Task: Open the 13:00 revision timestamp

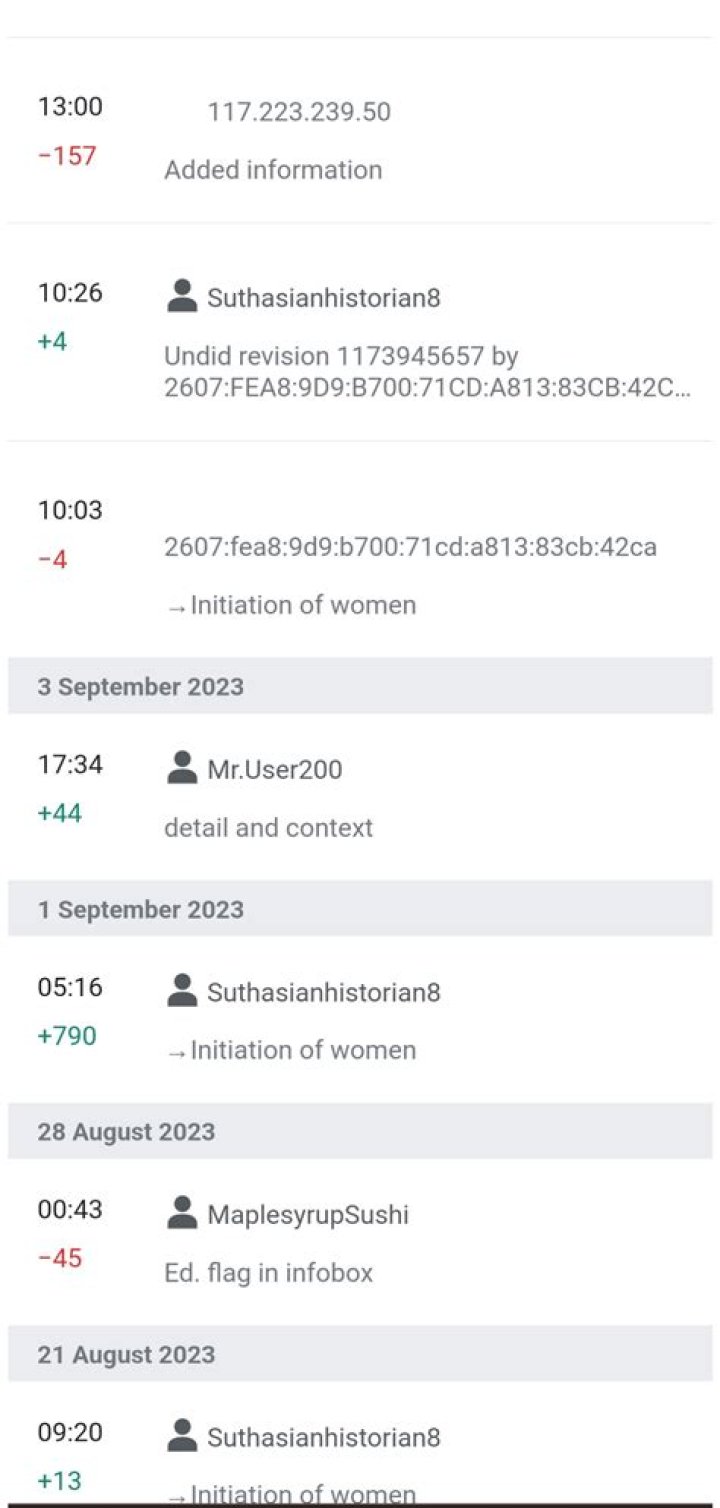Action: [x=70, y=107]
